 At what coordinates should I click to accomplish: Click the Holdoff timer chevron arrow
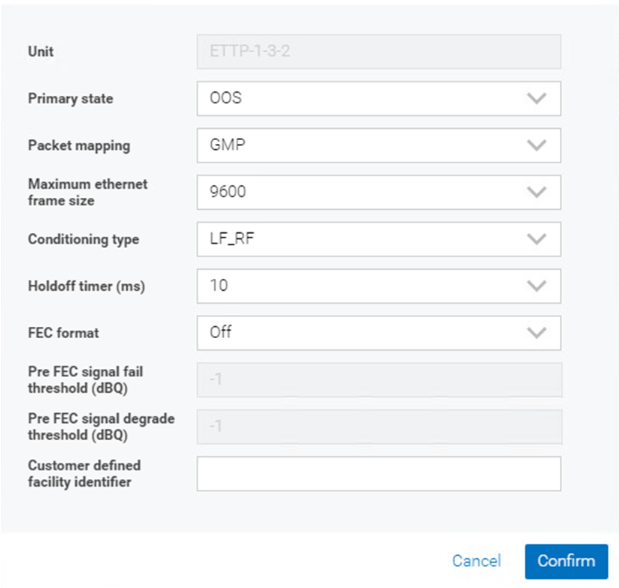(537, 286)
